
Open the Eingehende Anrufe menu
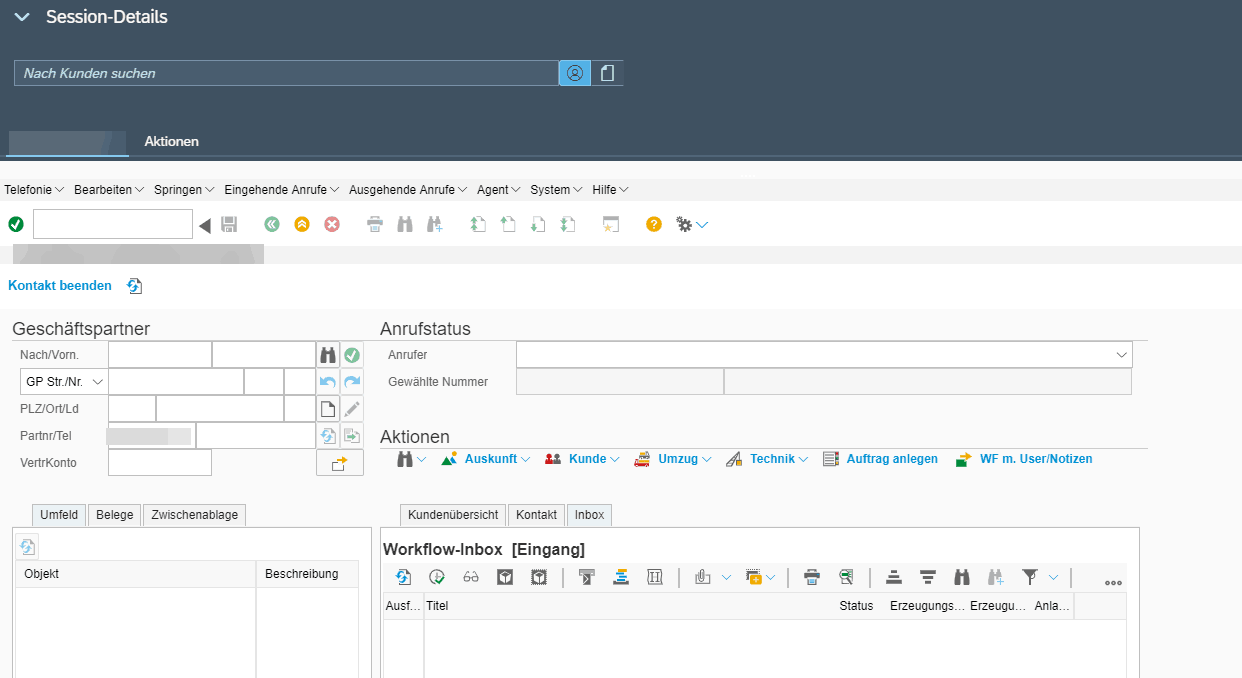pyautogui.click(x=282, y=190)
